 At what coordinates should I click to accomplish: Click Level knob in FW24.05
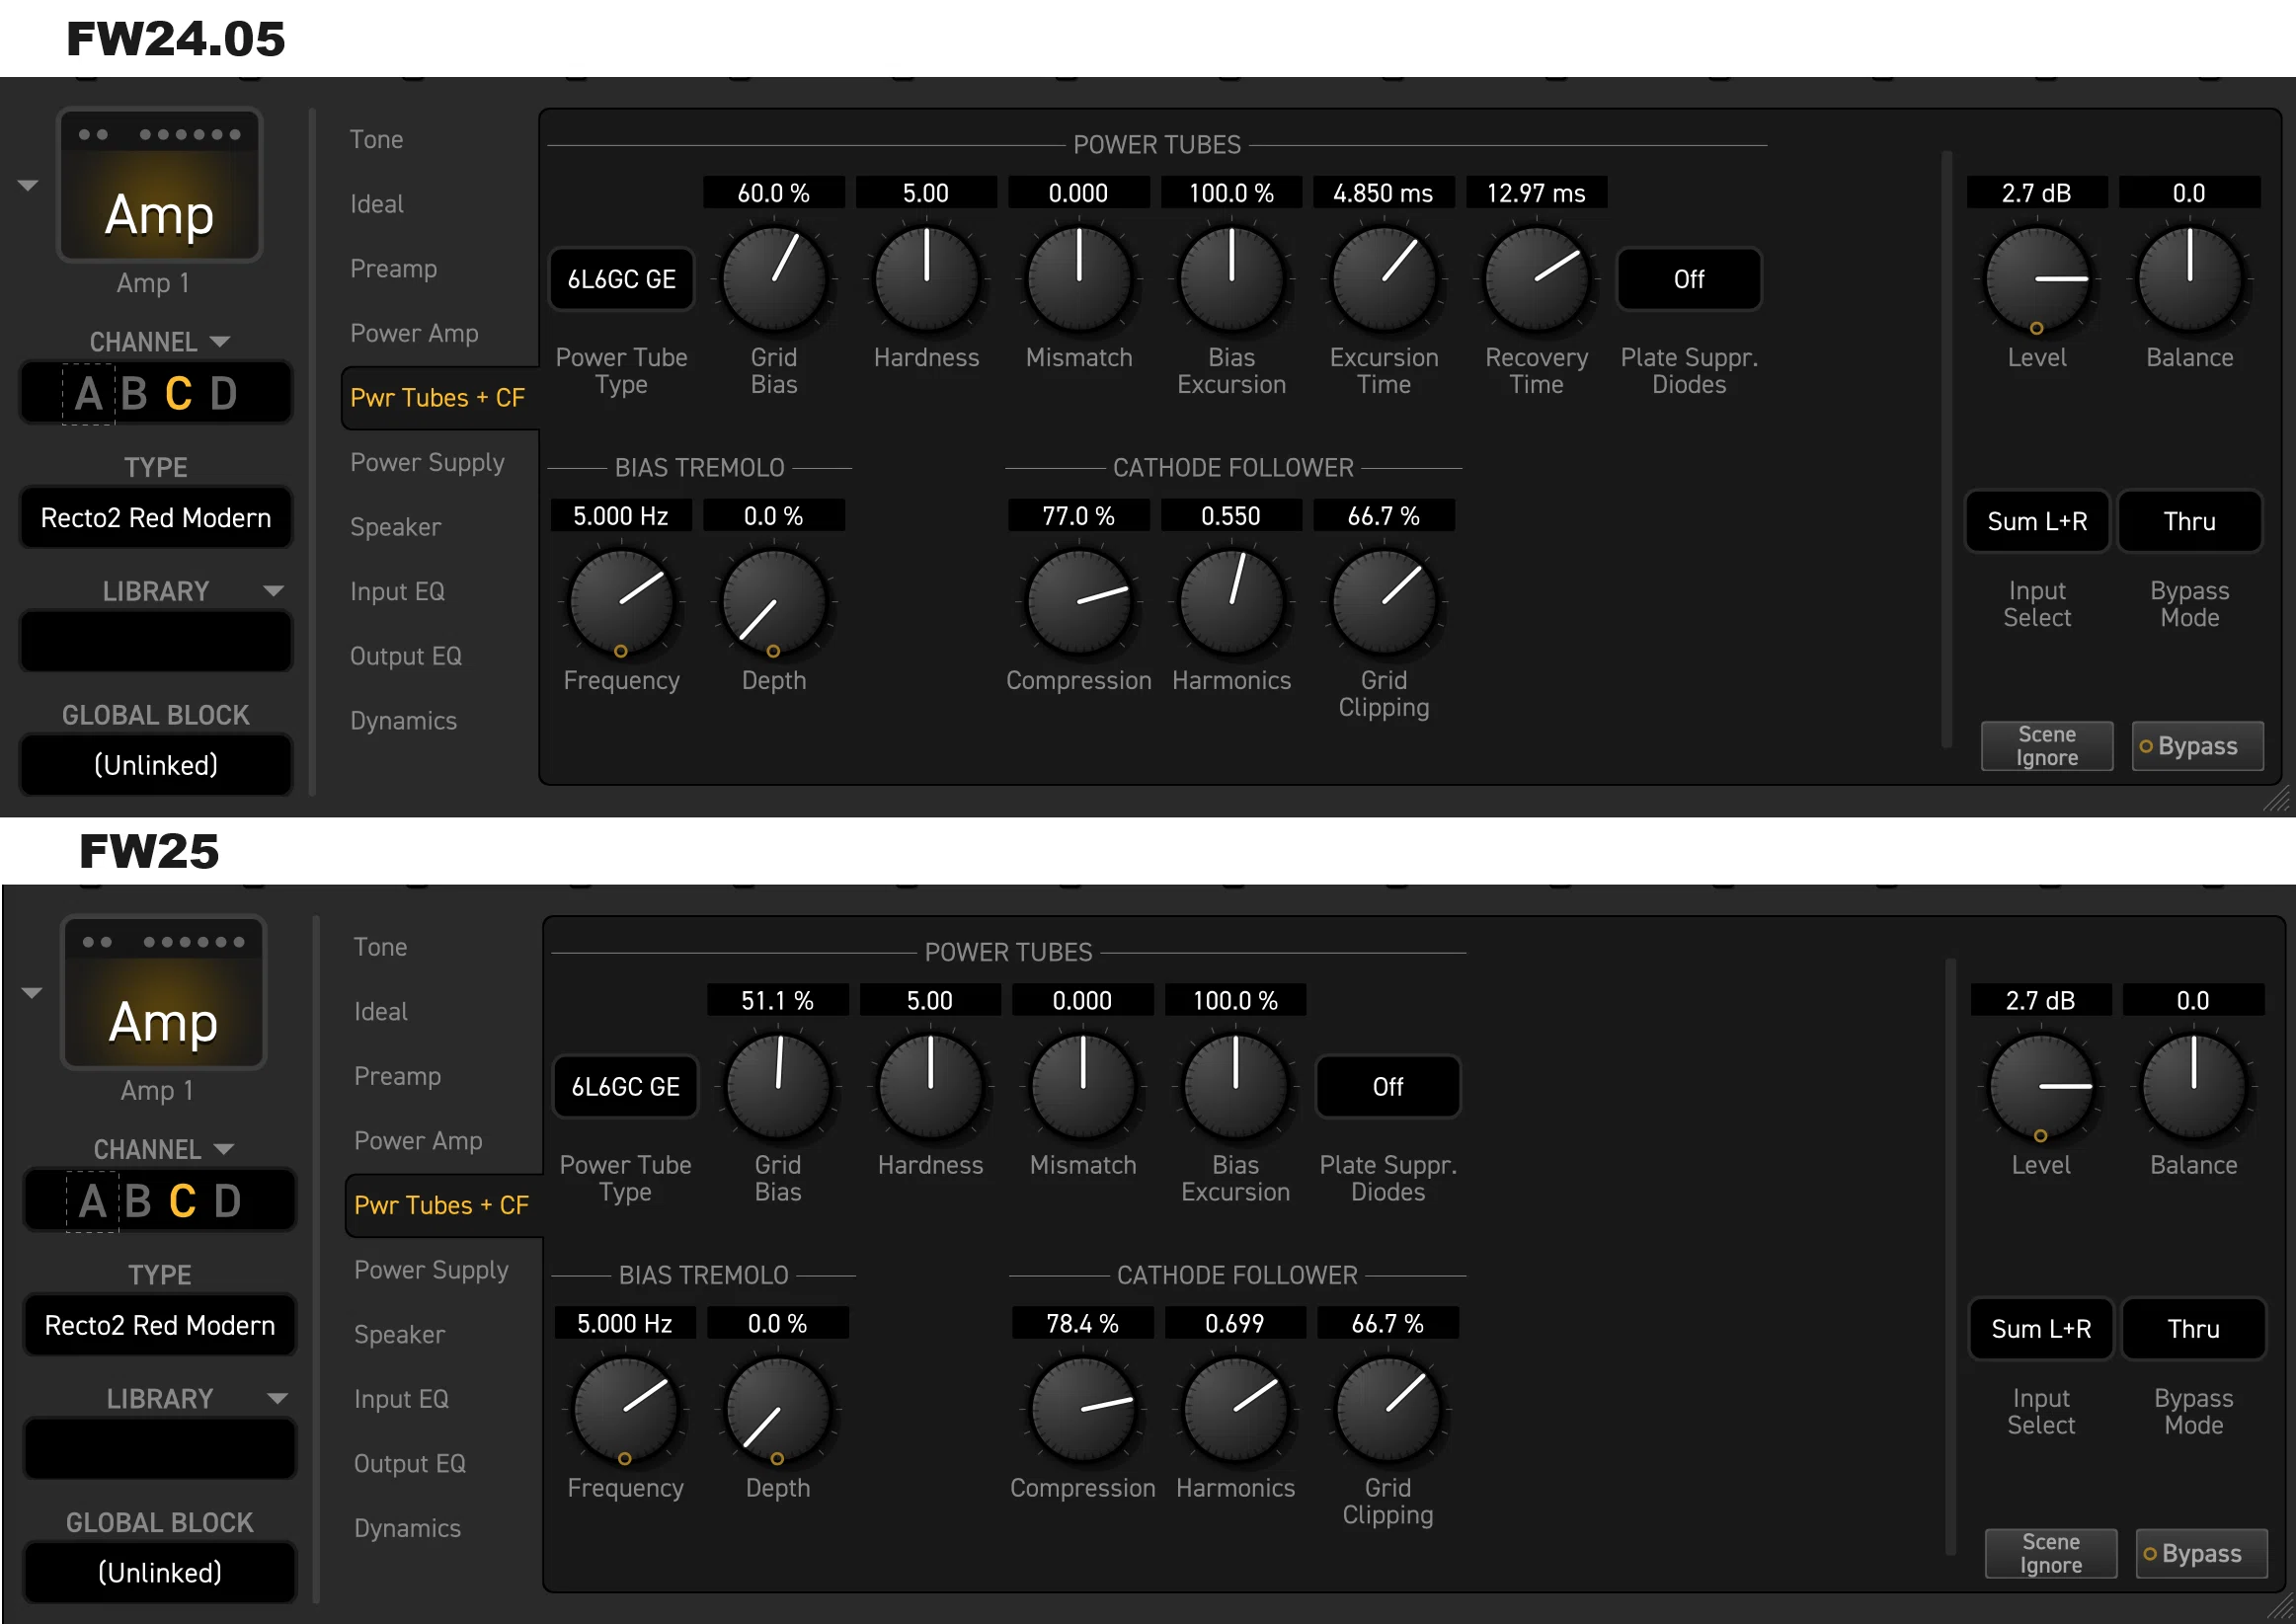click(2037, 279)
